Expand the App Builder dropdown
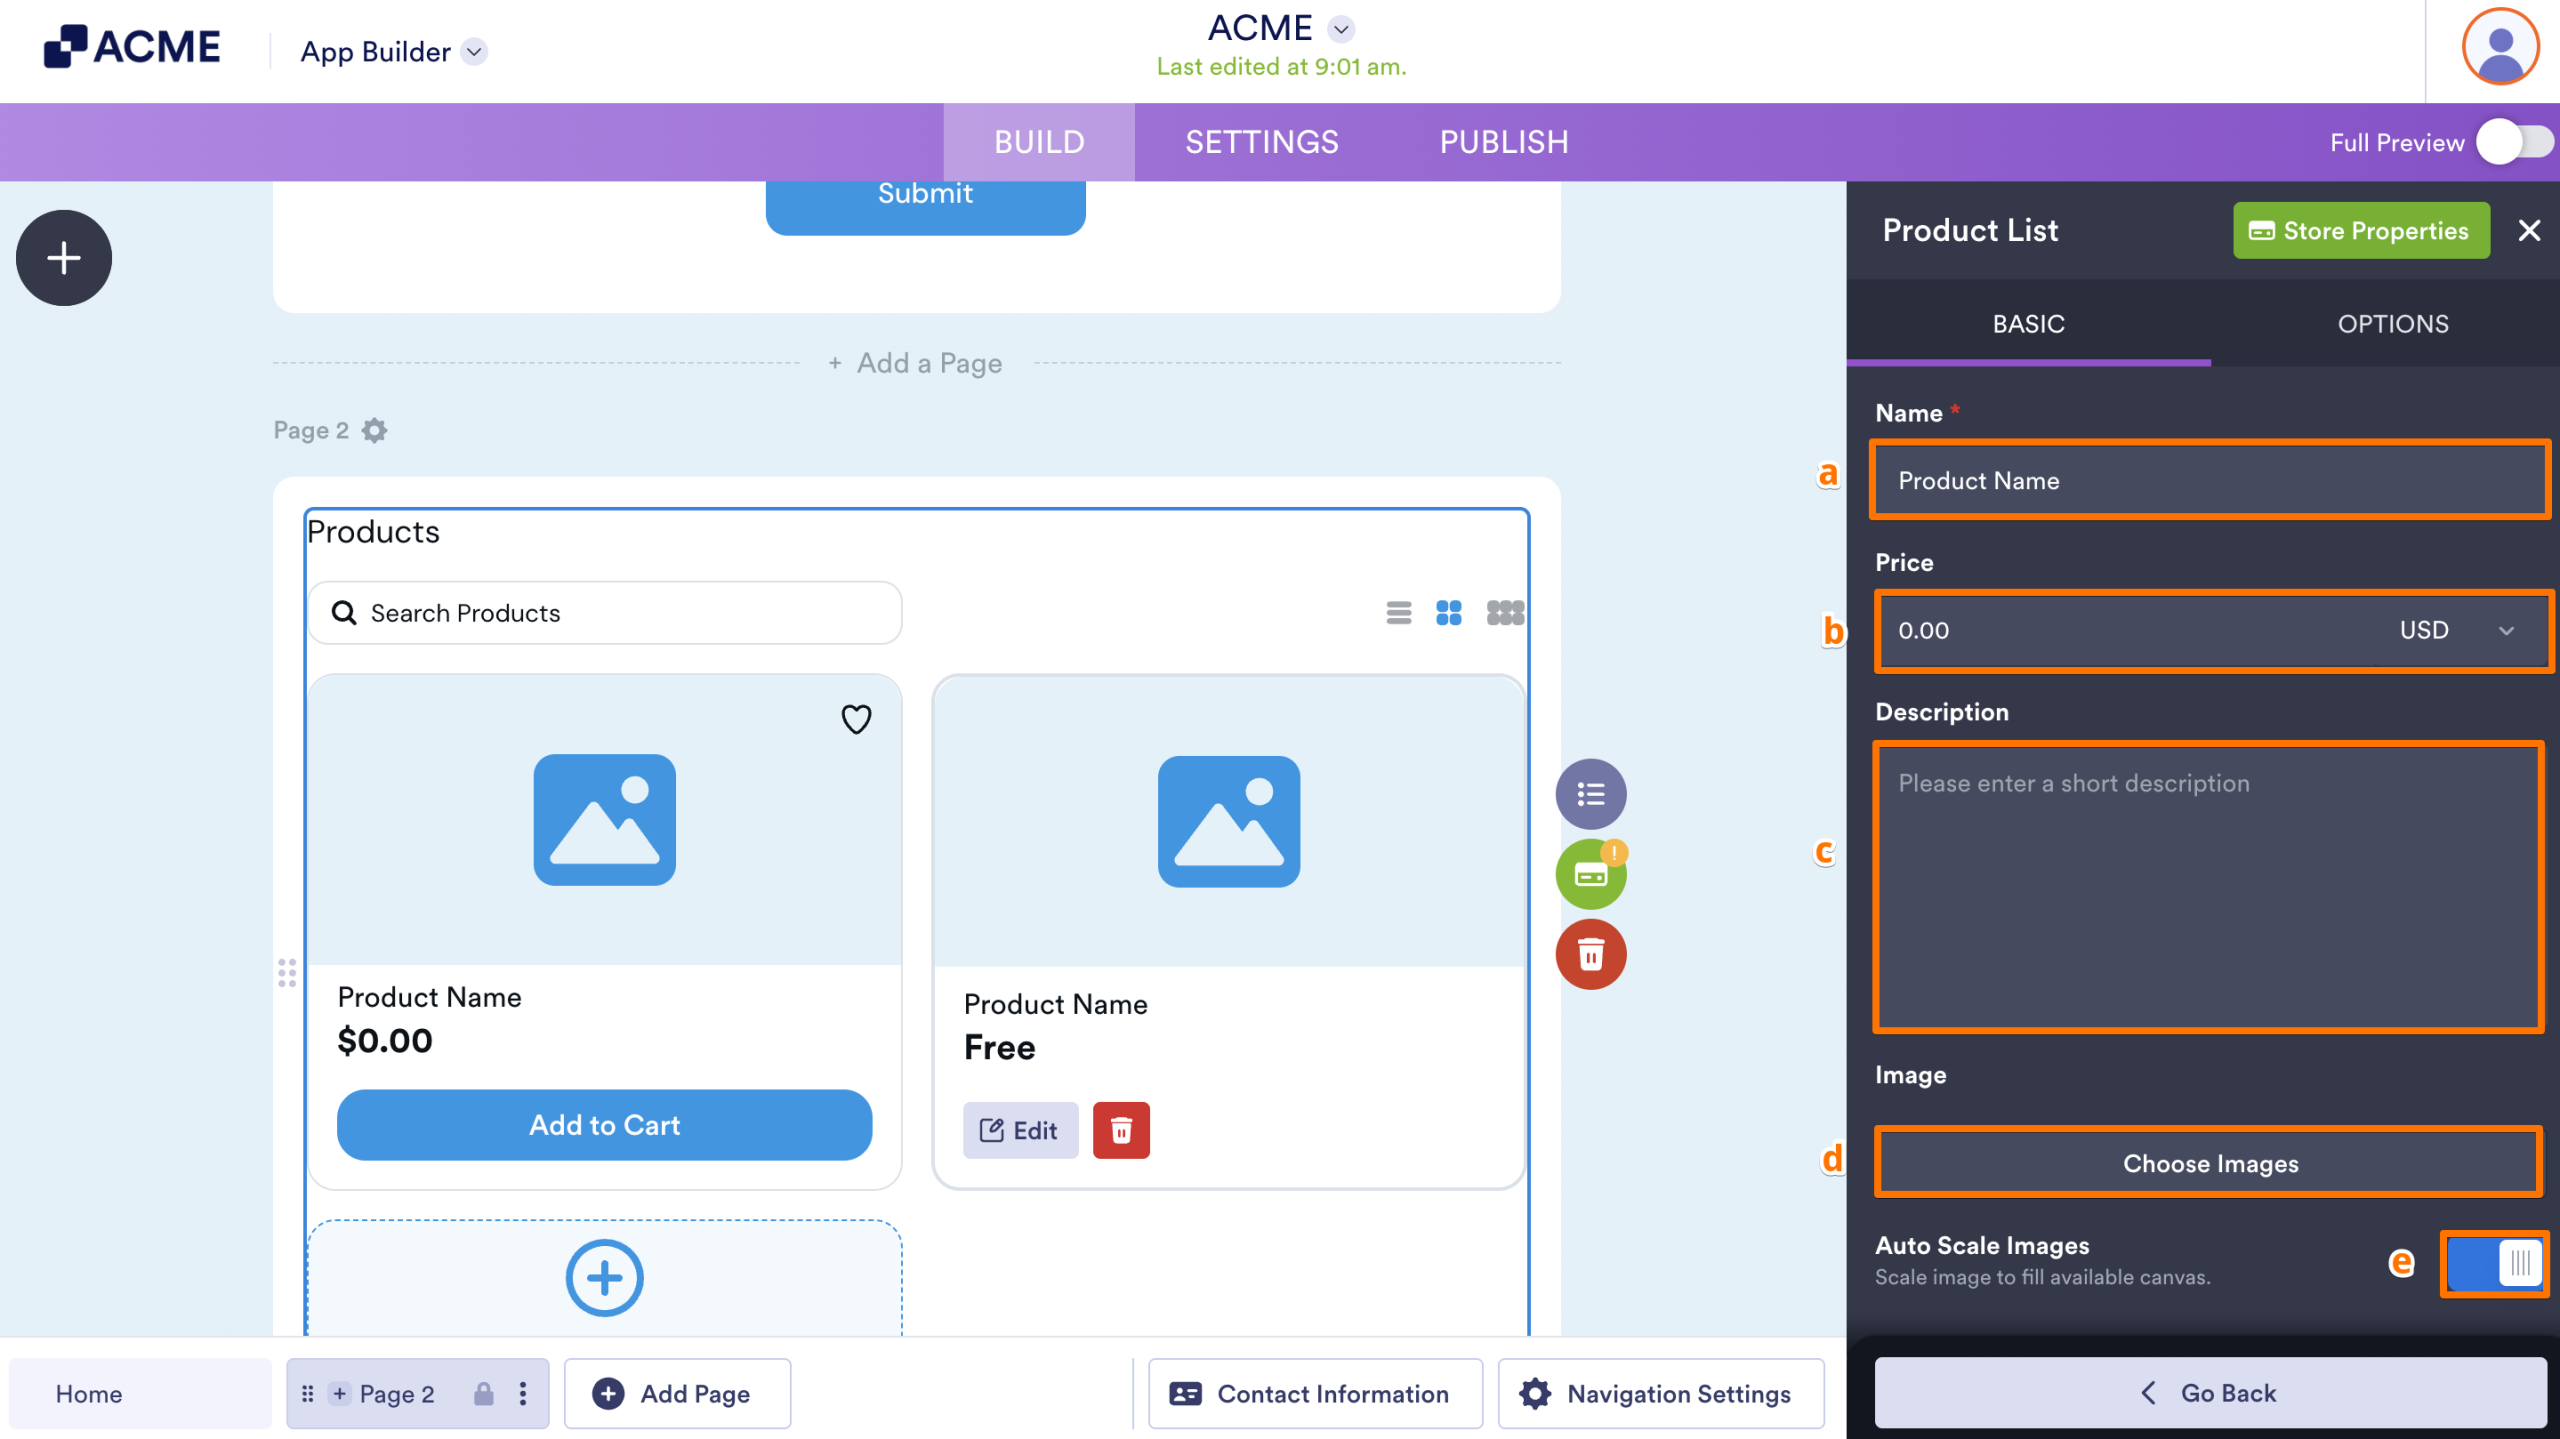This screenshot has width=2560, height=1439. 475,52
